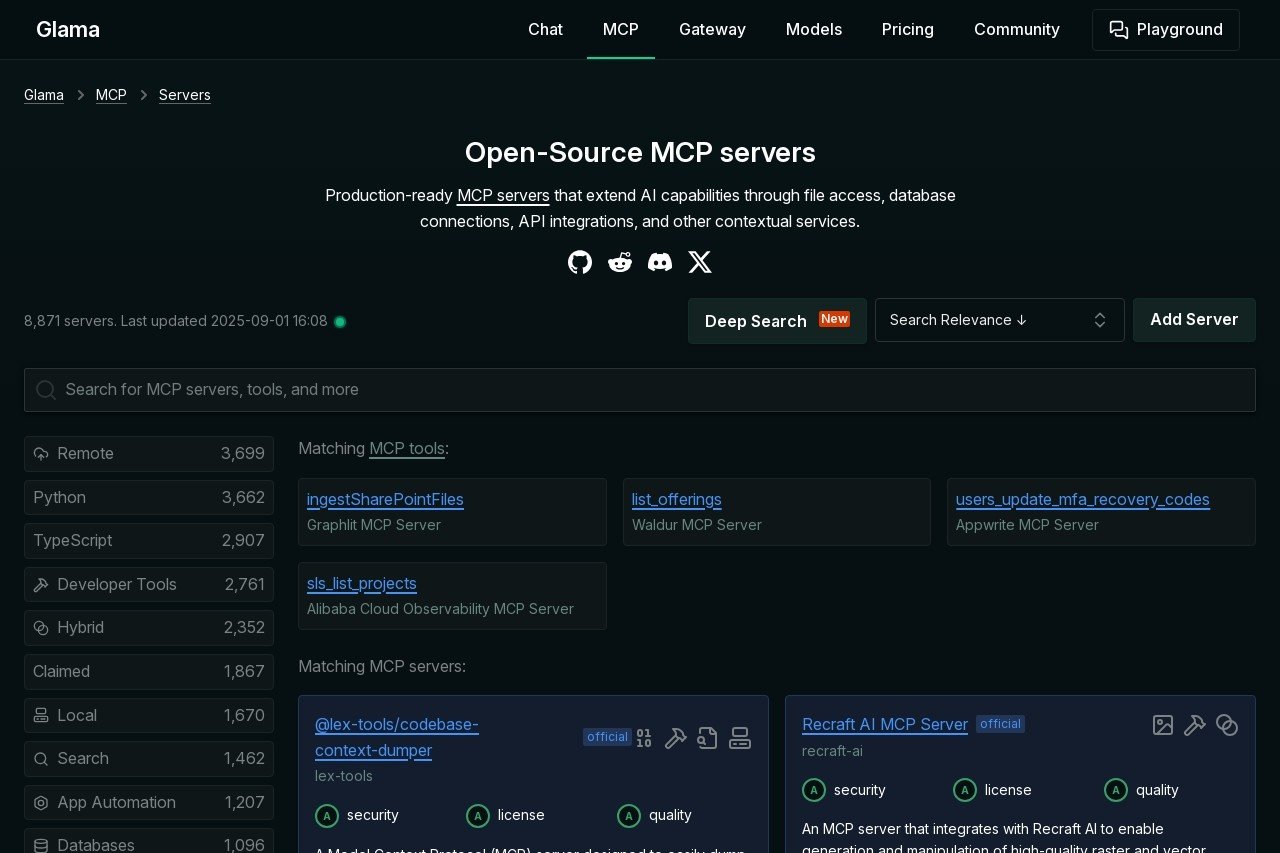Select the MCP nav tab
The height and width of the screenshot is (853, 1280).
click(x=621, y=30)
